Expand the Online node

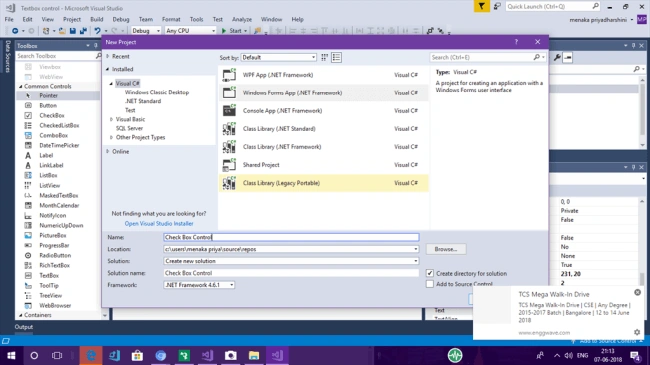[108, 151]
